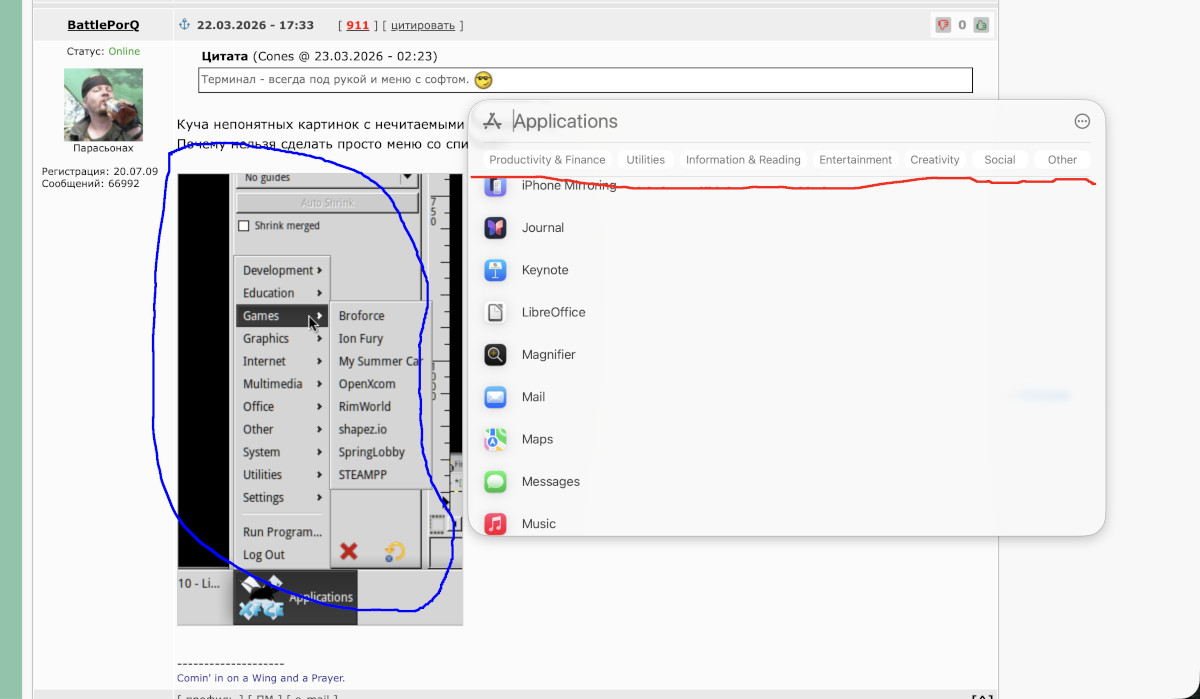
Task: Click the grayed Auto Shrink button
Action: [327, 203]
